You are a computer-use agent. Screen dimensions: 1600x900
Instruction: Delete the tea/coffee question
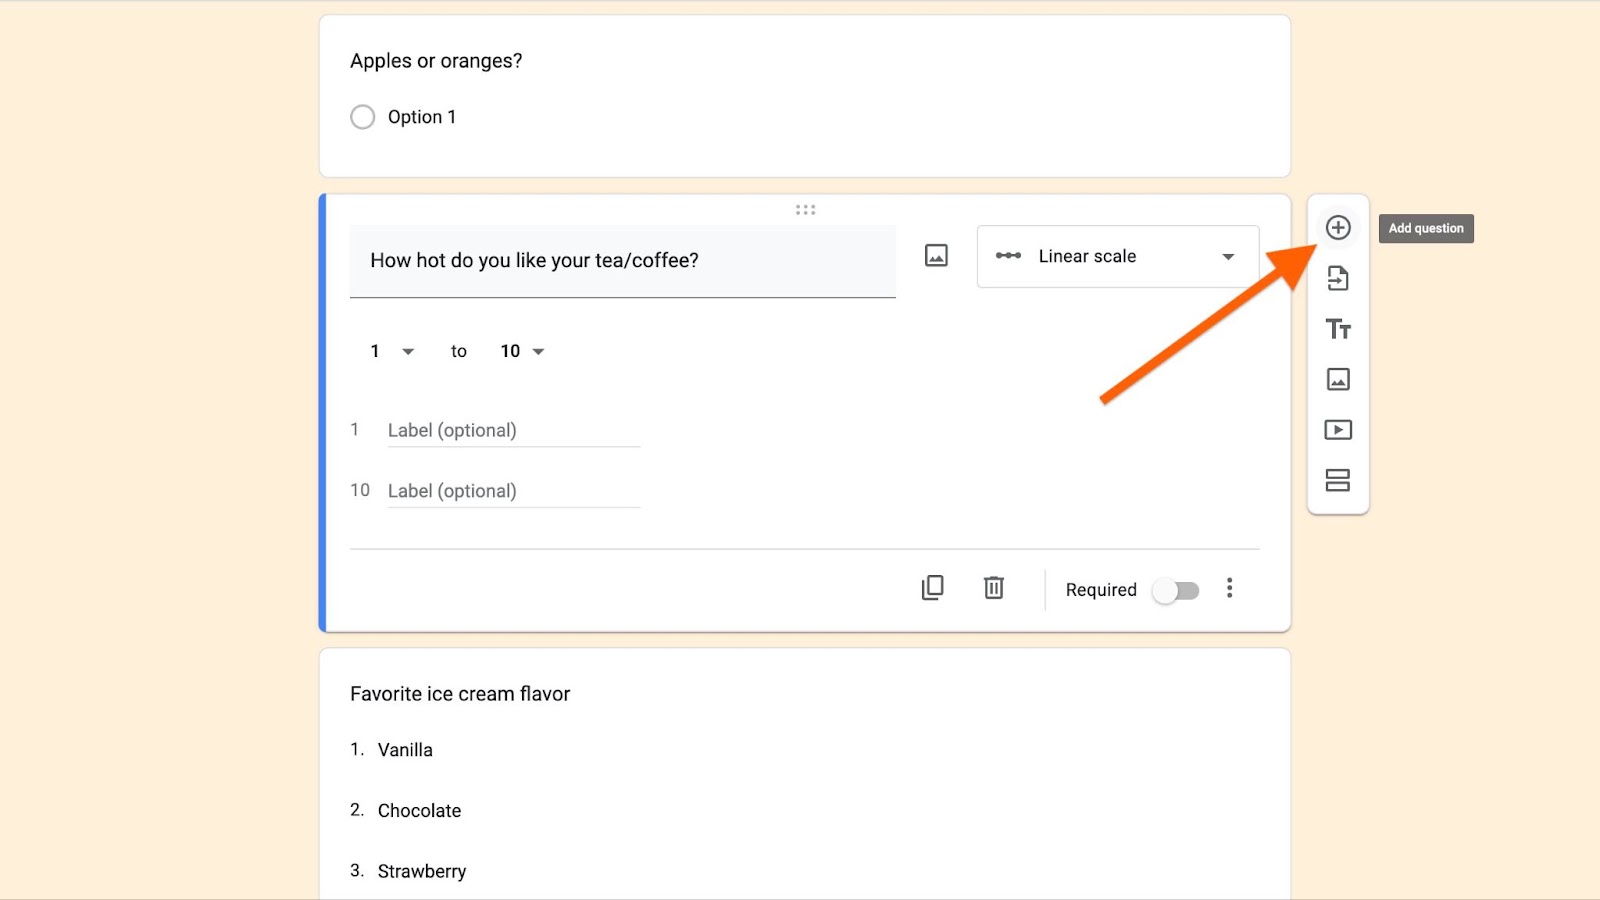point(994,588)
